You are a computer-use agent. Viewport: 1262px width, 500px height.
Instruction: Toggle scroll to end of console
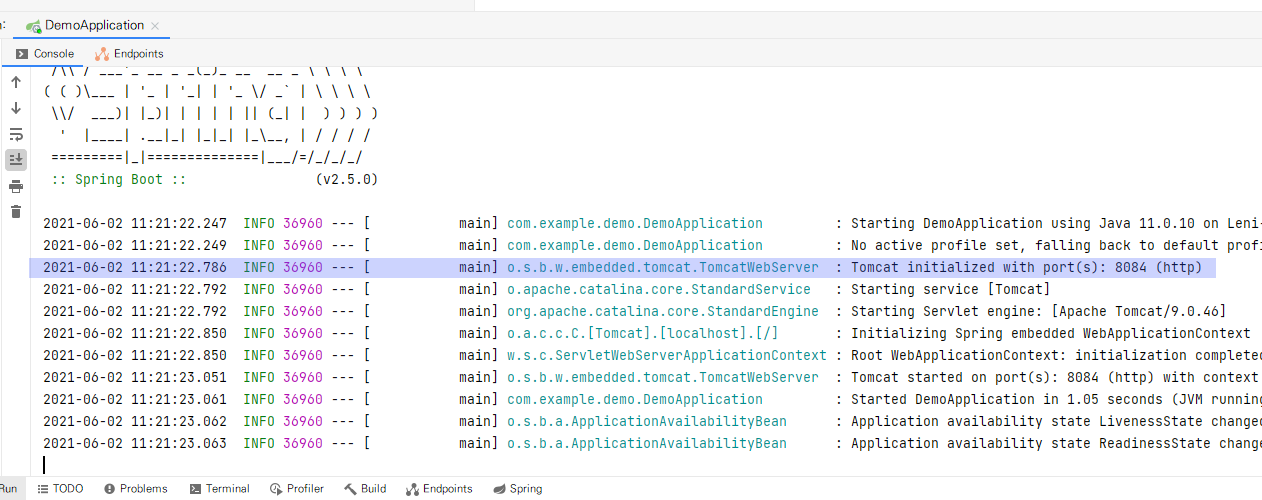(16, 159)
